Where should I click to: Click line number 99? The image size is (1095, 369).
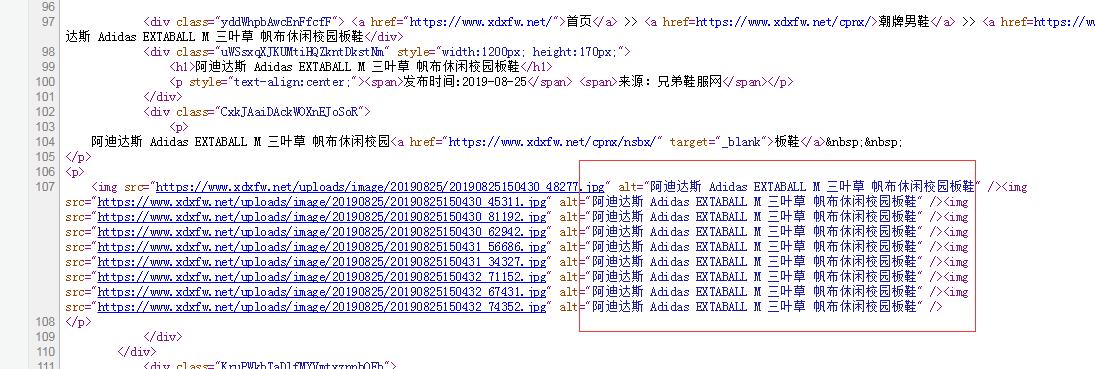pos(47,67)
